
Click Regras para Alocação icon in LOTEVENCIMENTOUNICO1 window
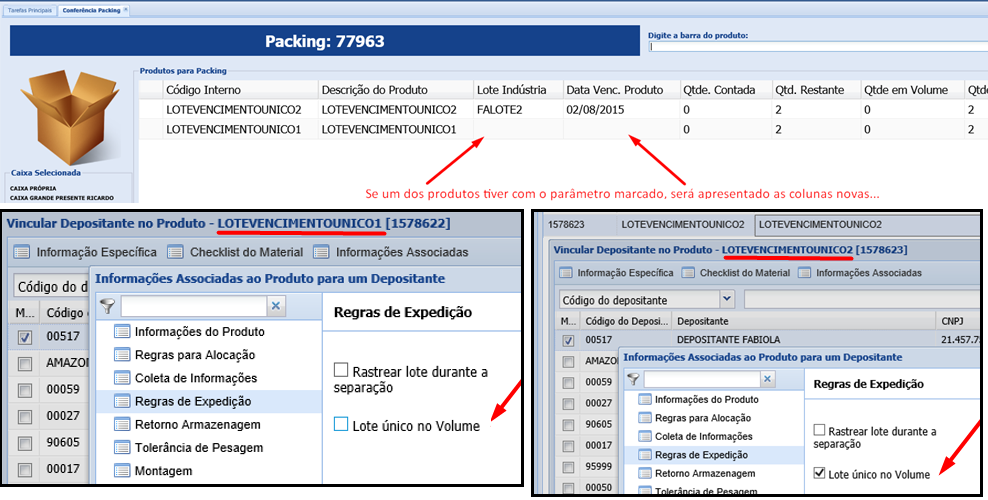coord(122,355)
